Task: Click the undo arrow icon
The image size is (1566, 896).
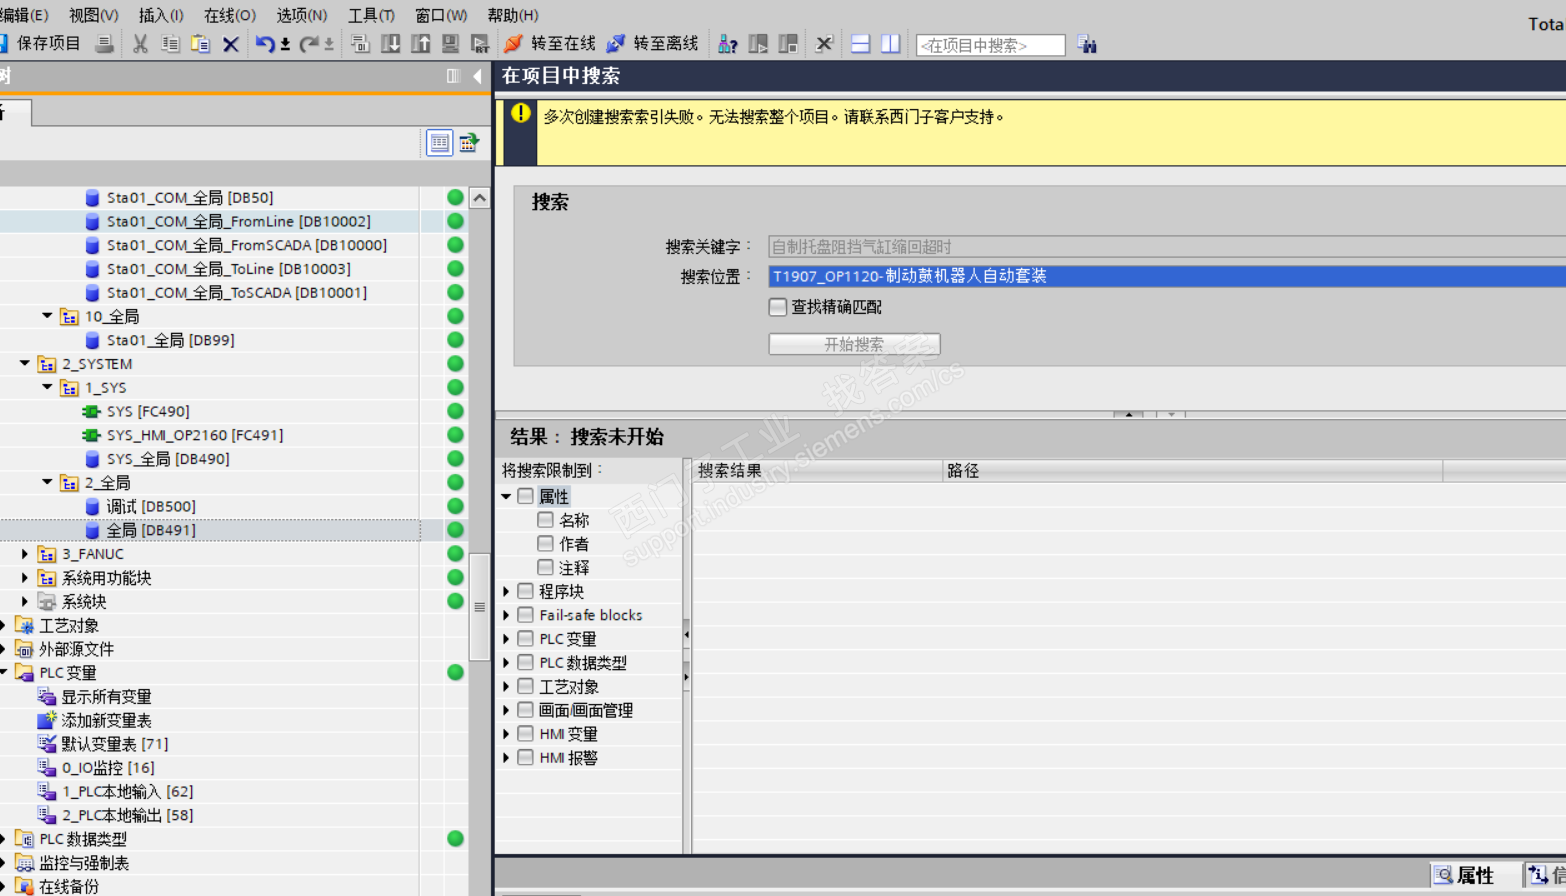Action: [x=264, y=44]
